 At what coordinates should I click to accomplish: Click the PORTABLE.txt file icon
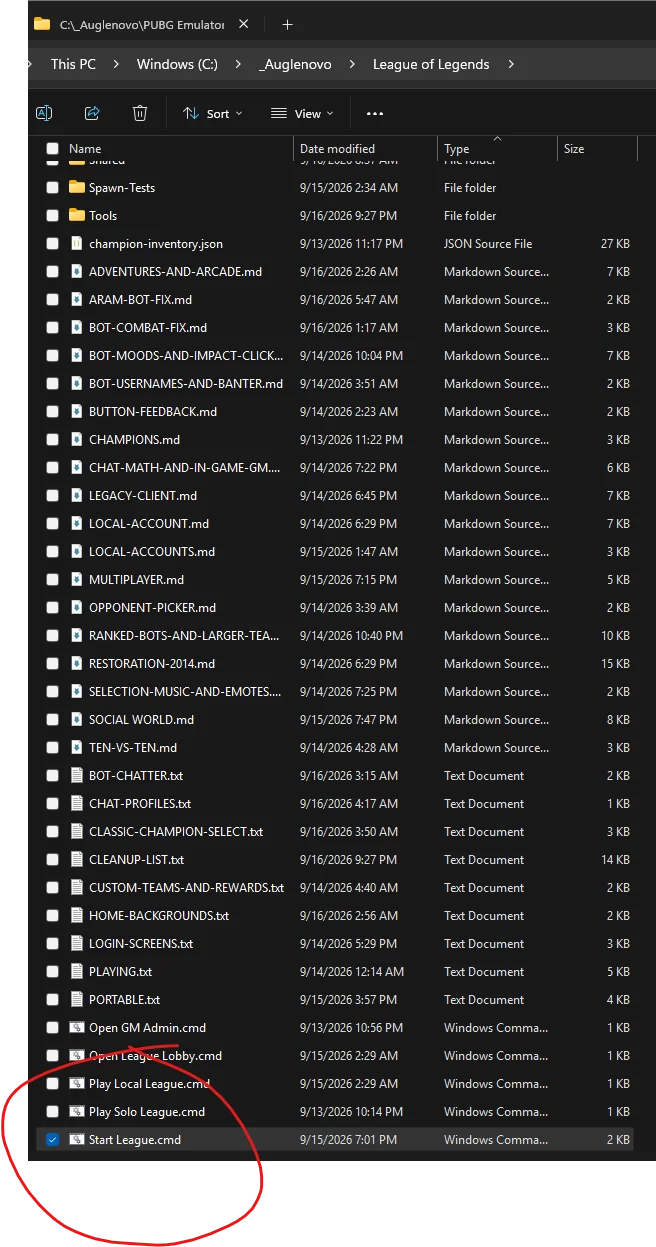coord(77,999)
